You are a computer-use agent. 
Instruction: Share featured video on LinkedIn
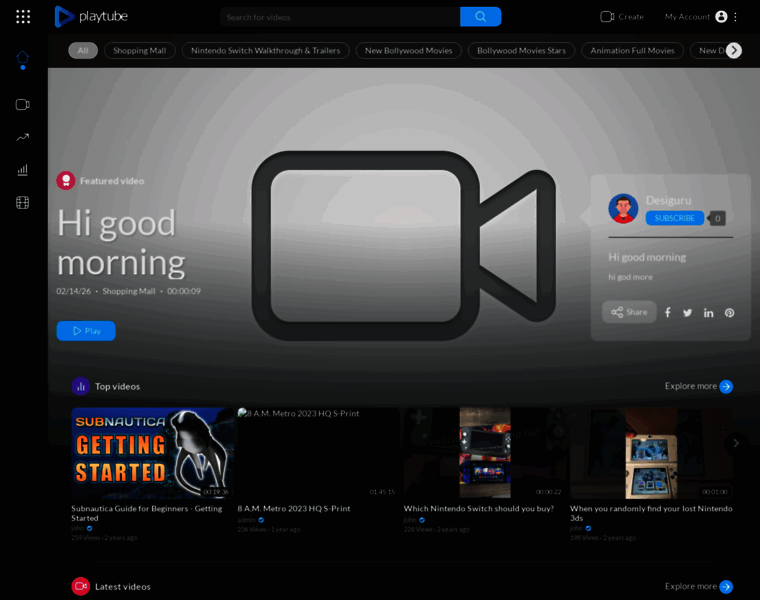(708, 312)
